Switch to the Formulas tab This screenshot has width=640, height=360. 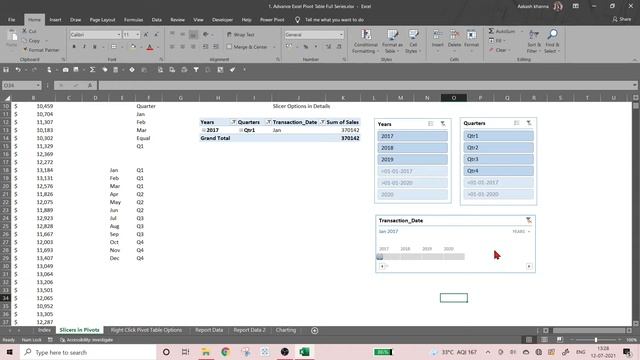pyautogui.click(x=133, y=20)
